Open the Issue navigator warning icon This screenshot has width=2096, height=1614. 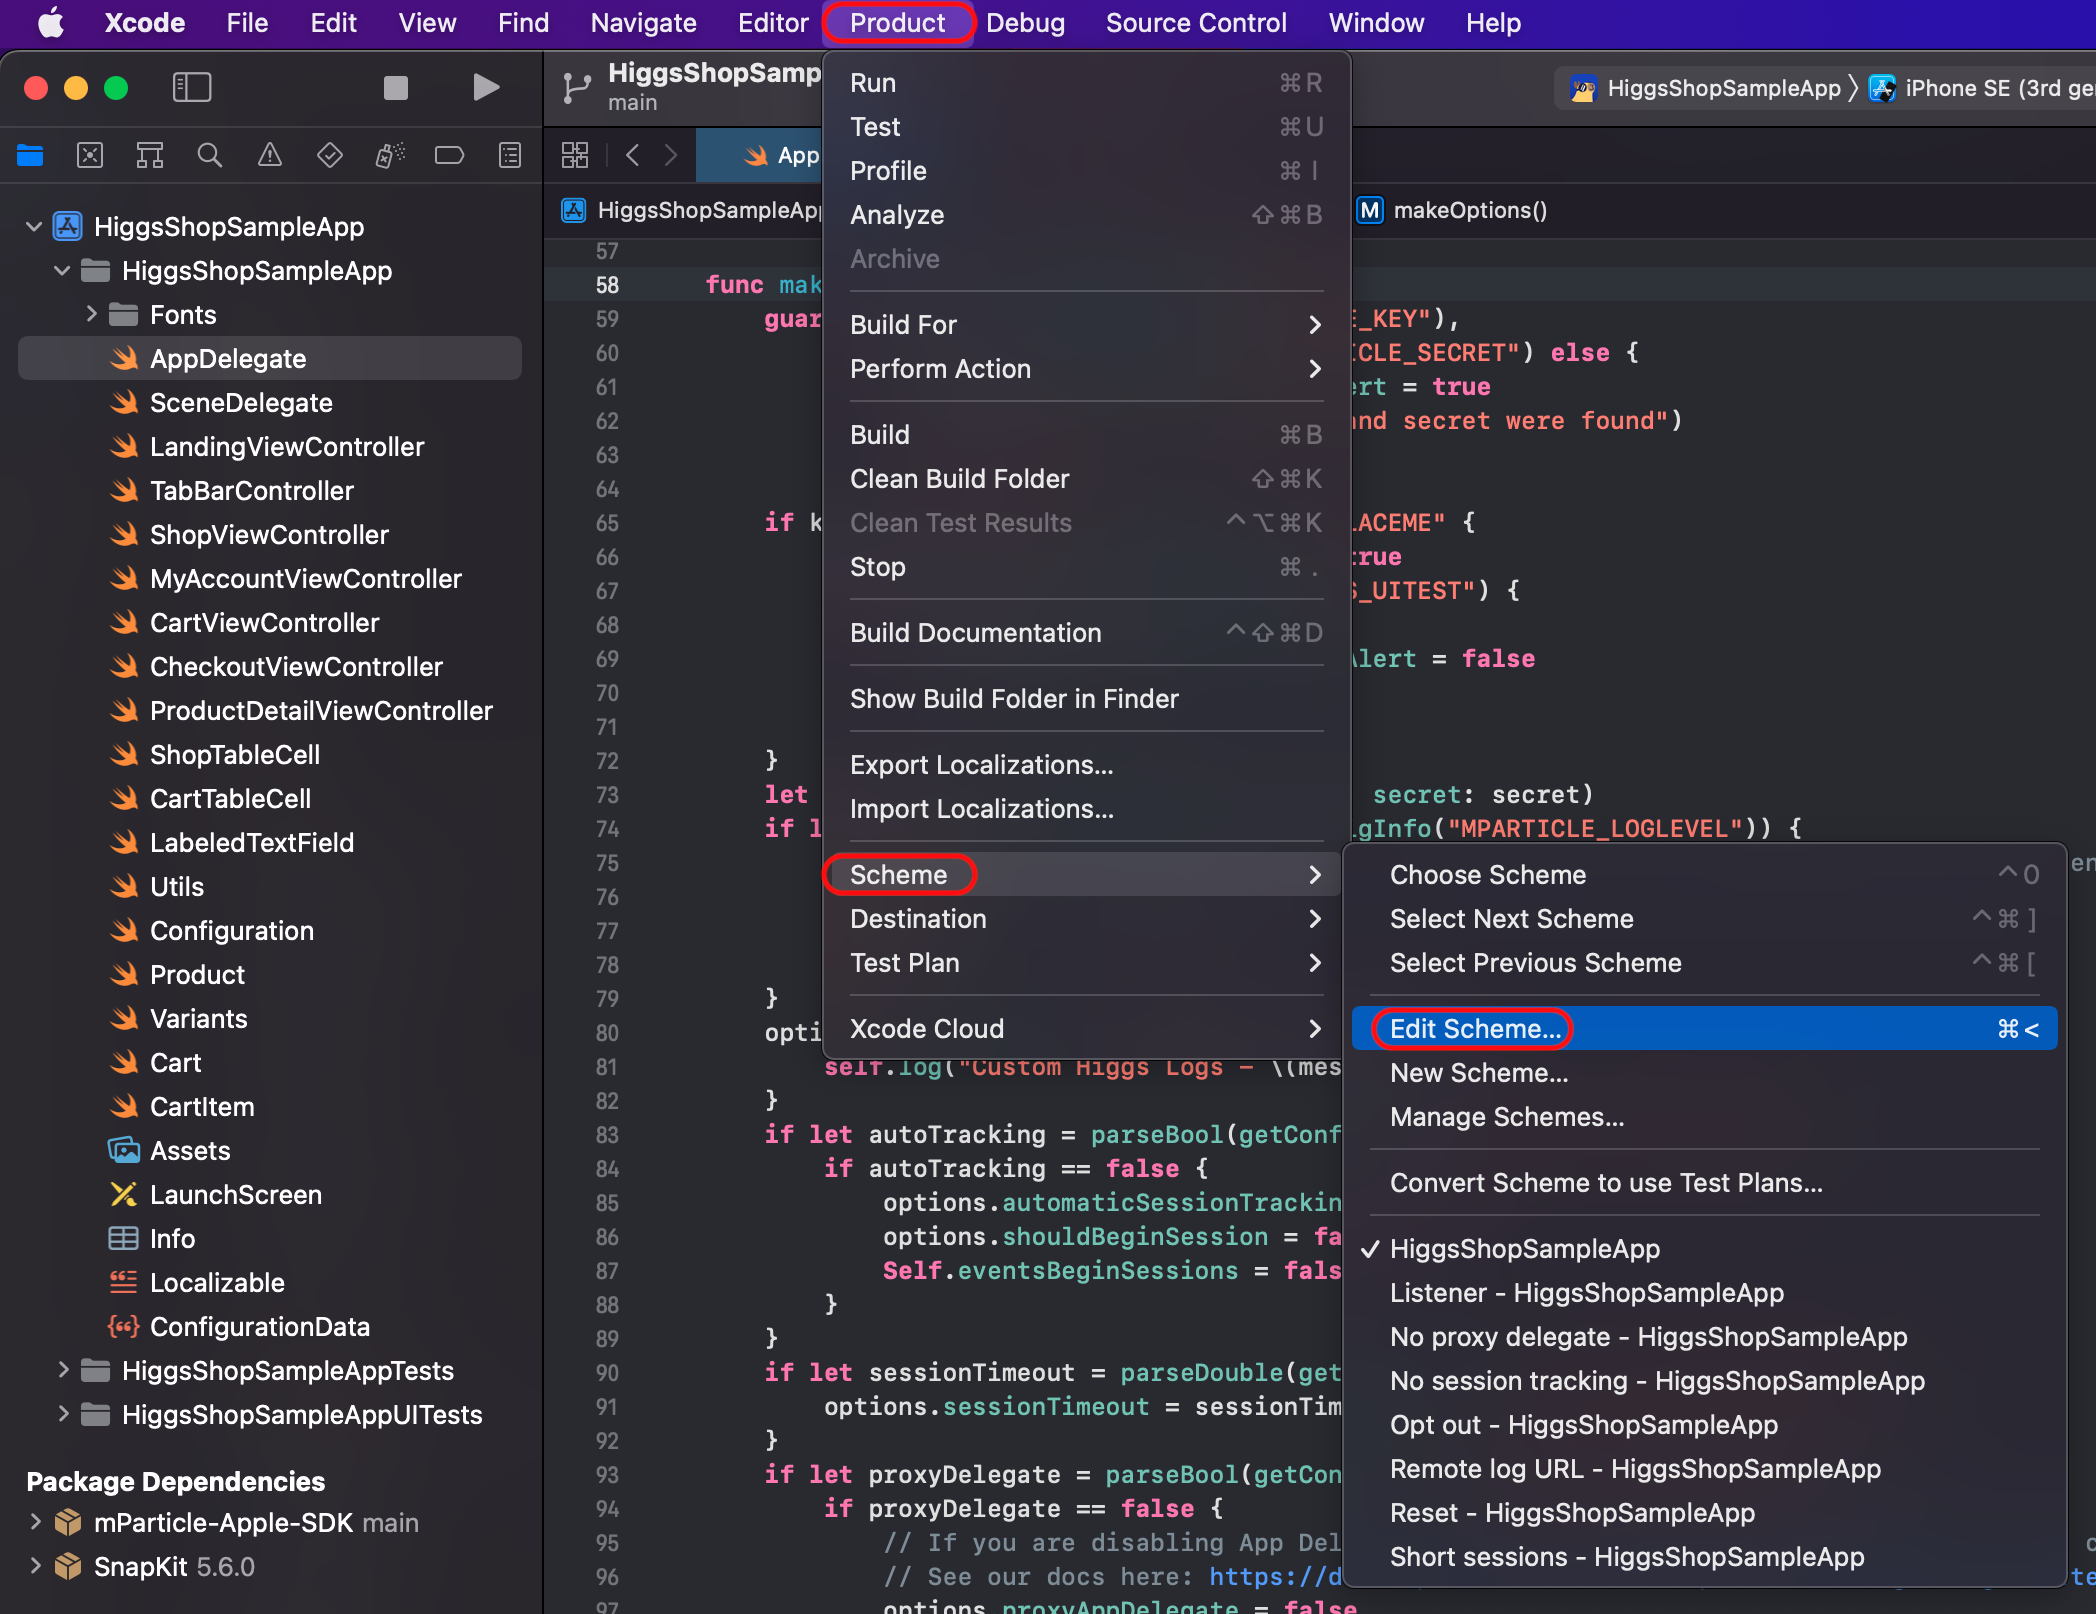pos(270,155)
